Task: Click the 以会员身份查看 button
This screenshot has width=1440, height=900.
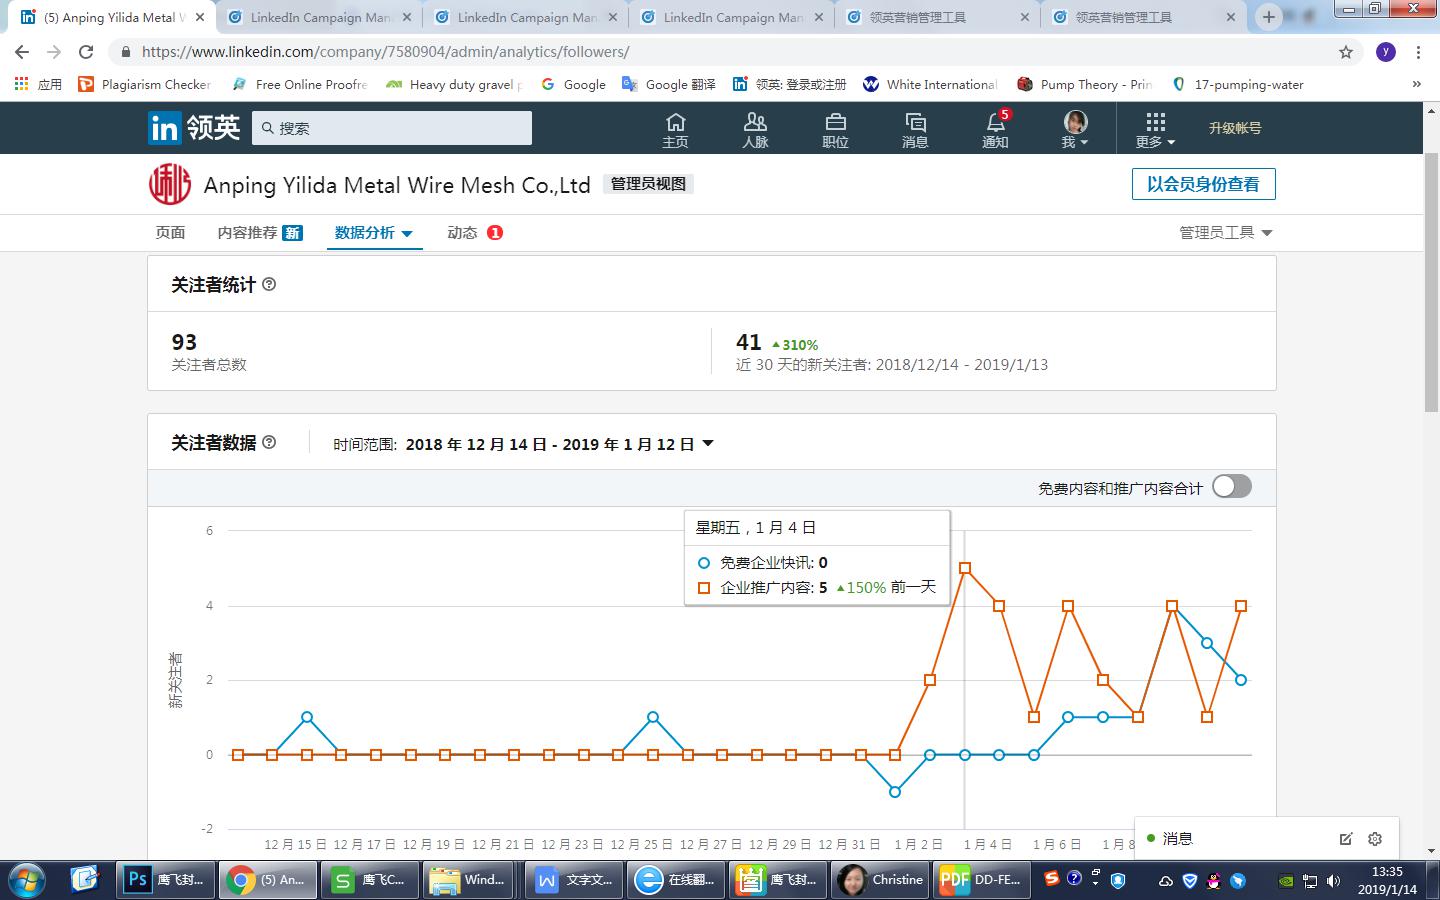Action: point(1203,184)
